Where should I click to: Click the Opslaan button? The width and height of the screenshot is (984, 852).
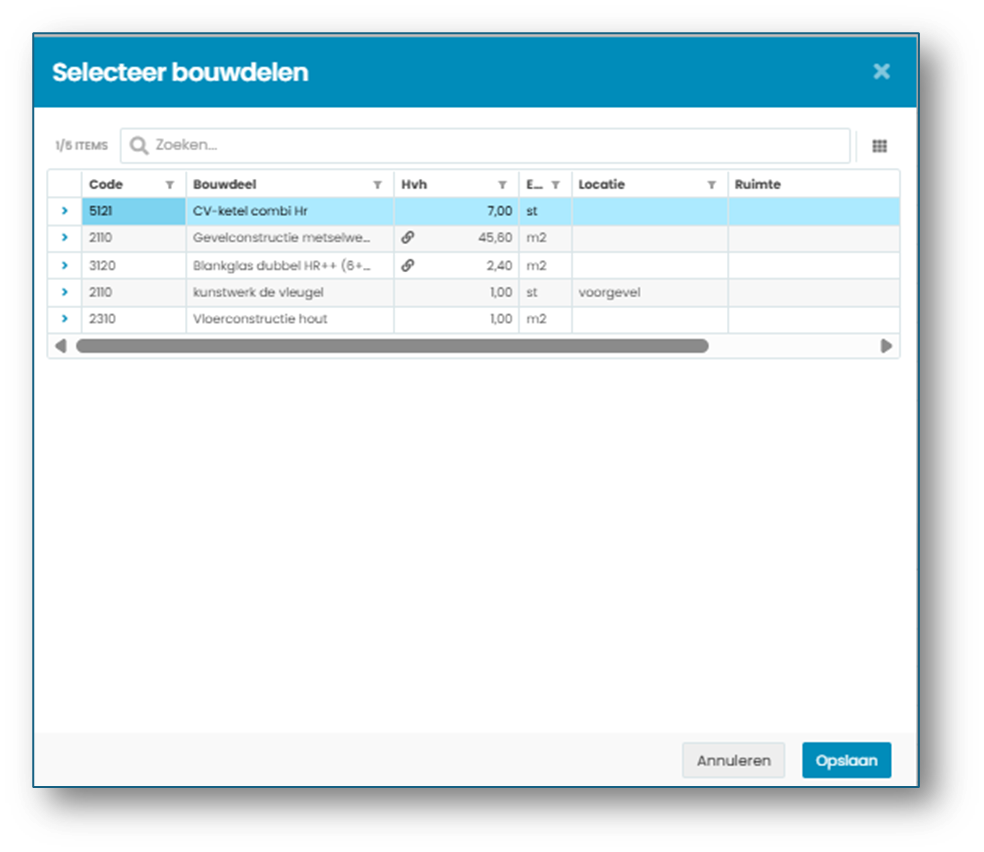click(846, 760)
